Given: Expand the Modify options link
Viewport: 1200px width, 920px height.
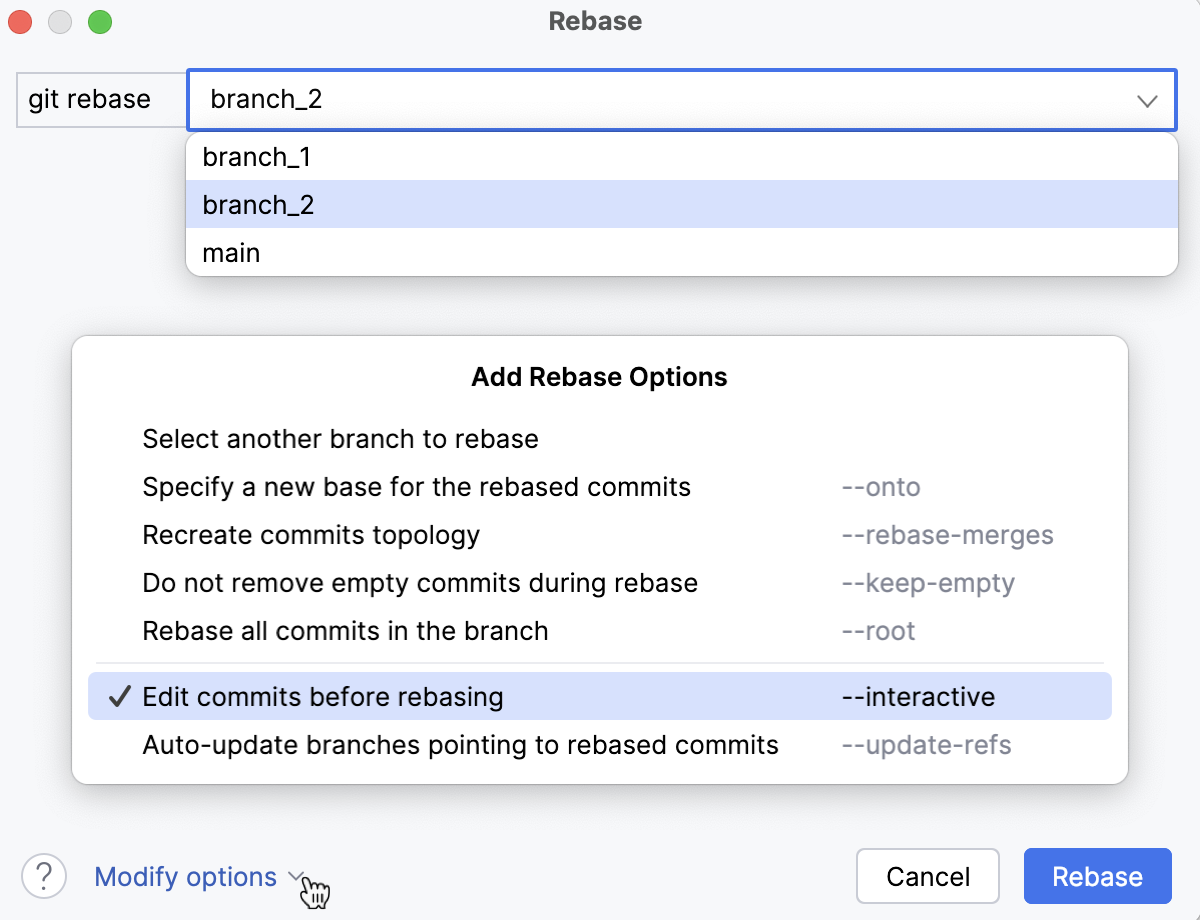Looking at the screenshot, I should coord(185,876).
